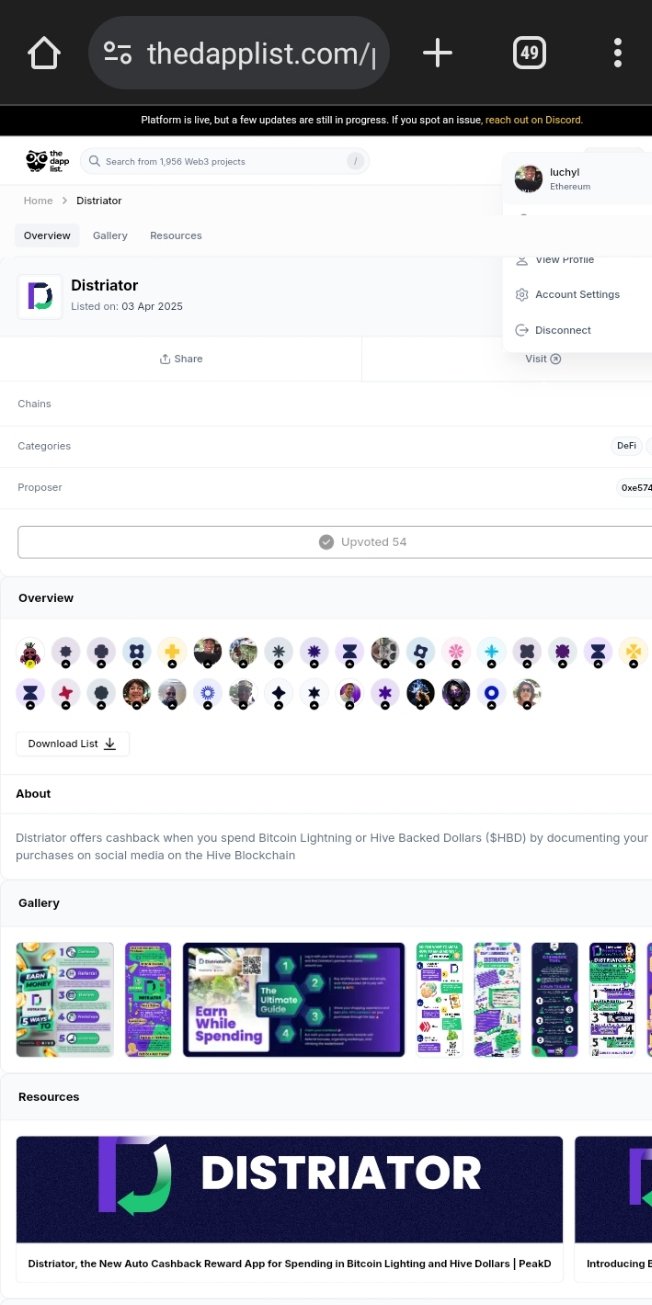Choose Disconnect in the profile menu
Viewport: 652px width, 1305px height.
click(563, 330)
